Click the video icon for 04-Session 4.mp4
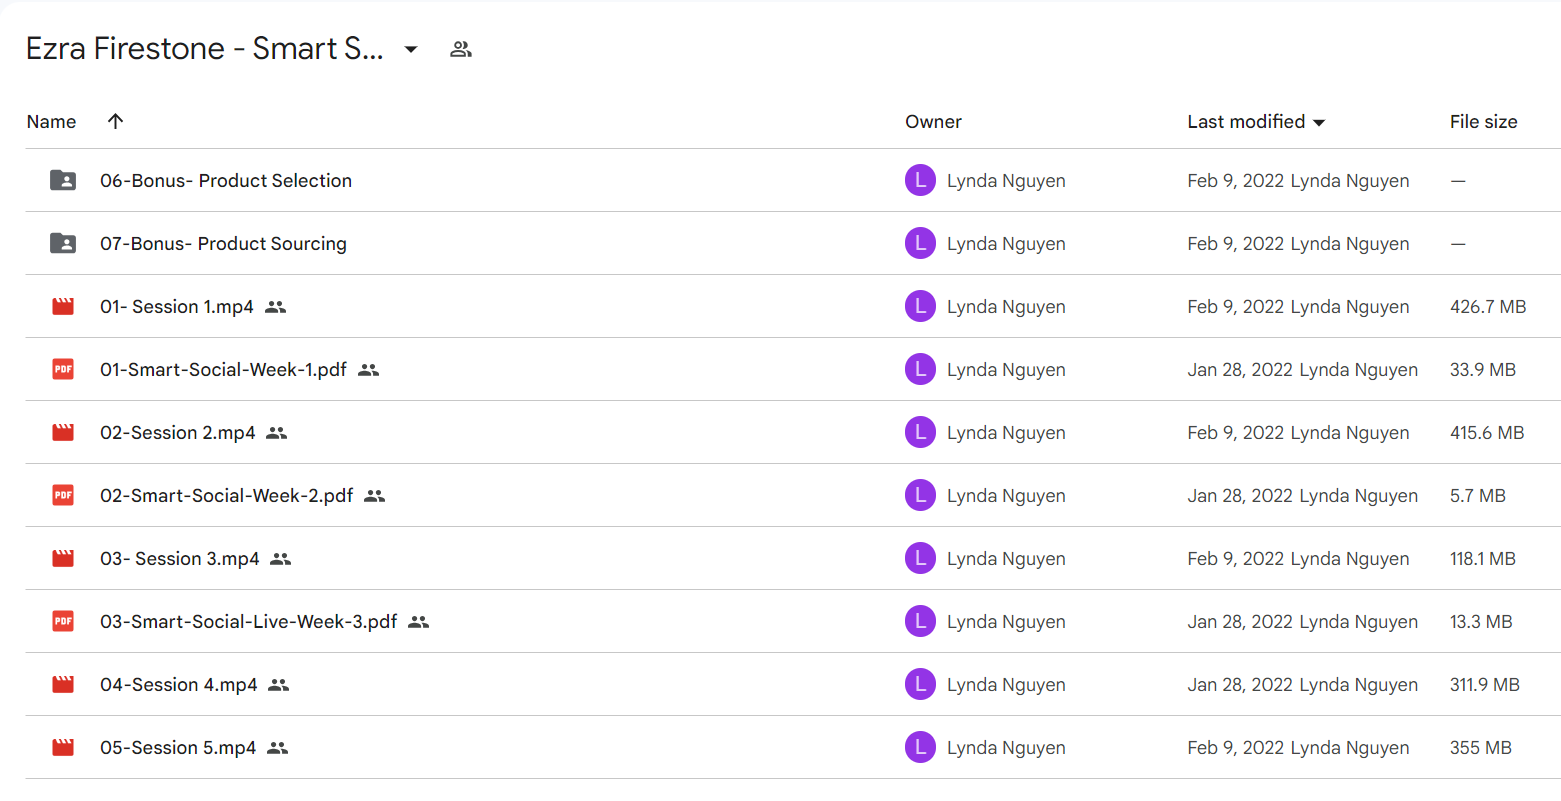This screenshot has width=1561, height=801. [63, 684]
